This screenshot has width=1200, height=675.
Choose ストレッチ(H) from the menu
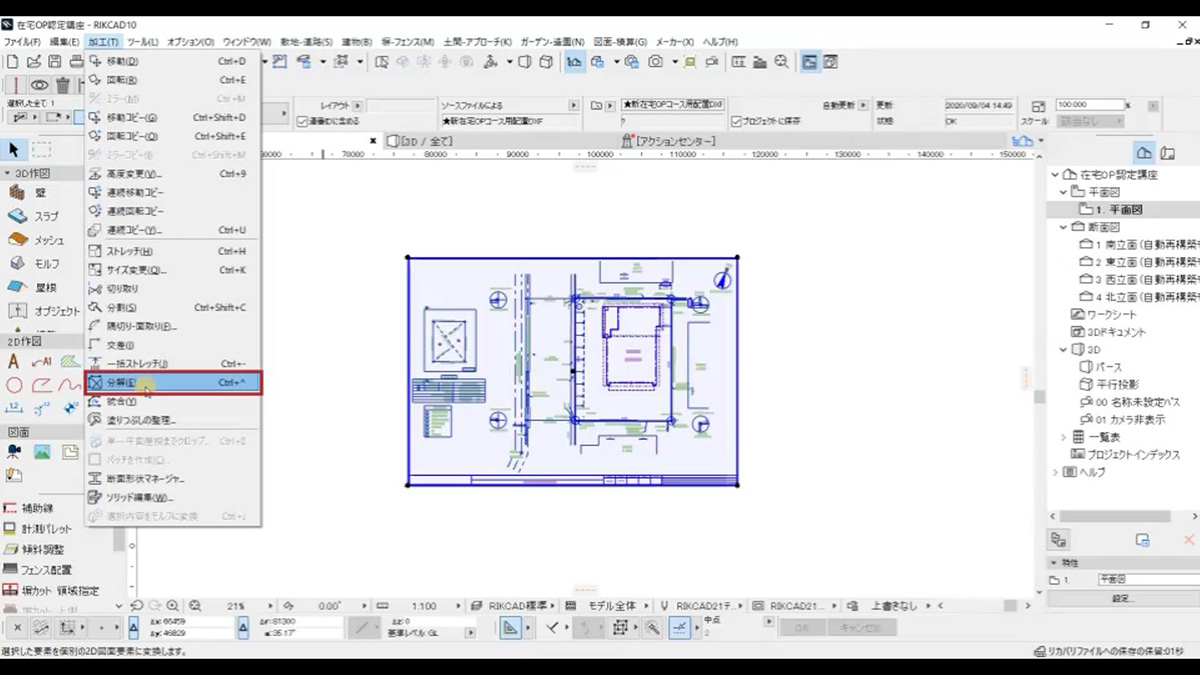point(173,252)
